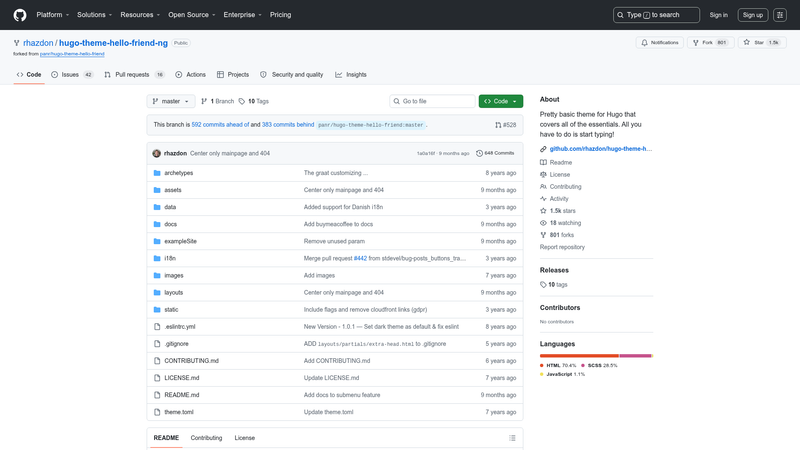Click rhazdon avatar in commit row
800x450 pixels.
coord(157,153)
